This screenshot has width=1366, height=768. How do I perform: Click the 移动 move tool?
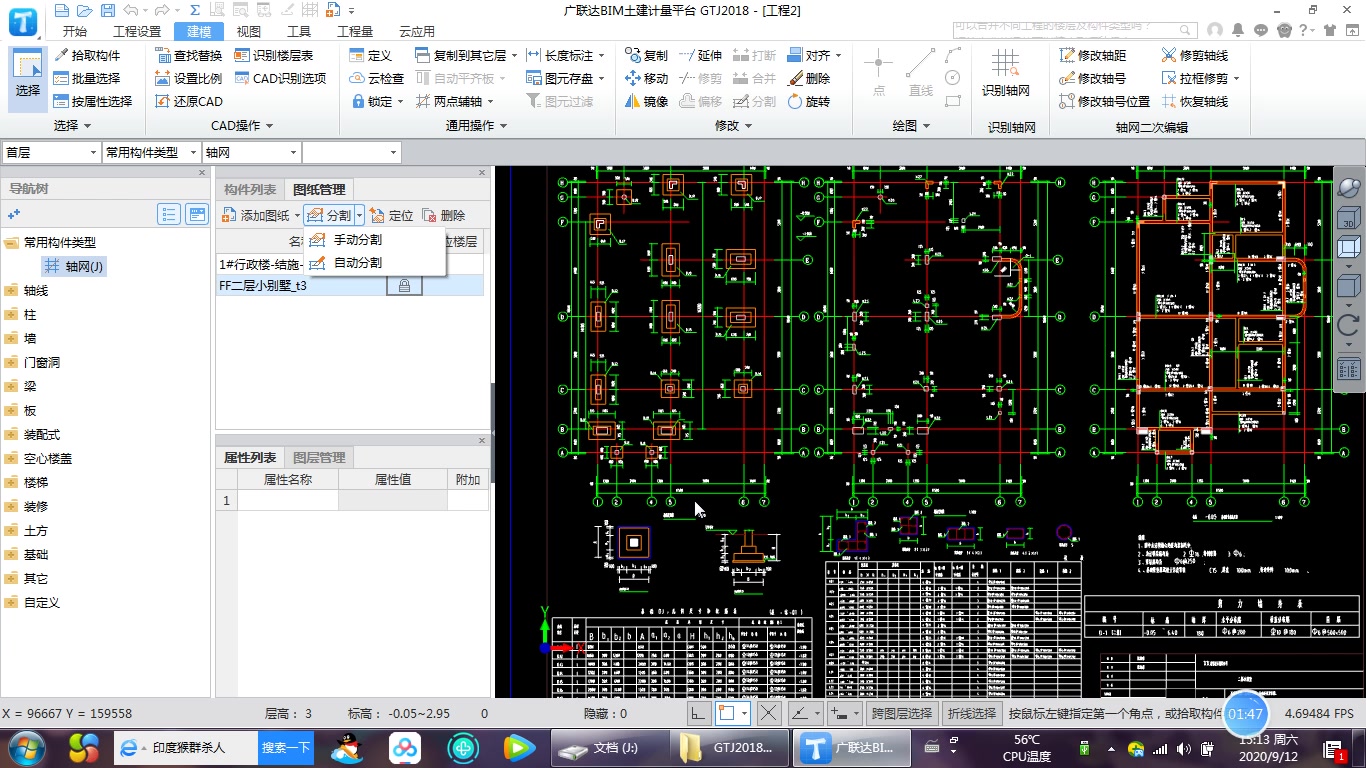[646, 79]
